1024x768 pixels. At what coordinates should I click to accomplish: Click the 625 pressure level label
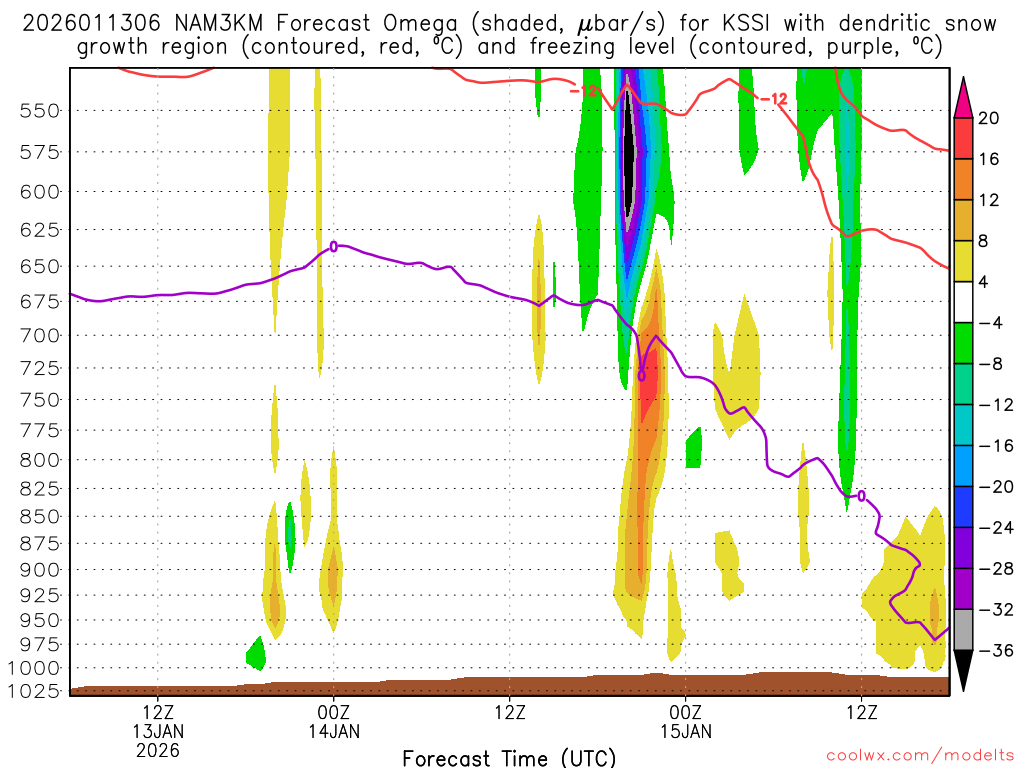[39, 230]
